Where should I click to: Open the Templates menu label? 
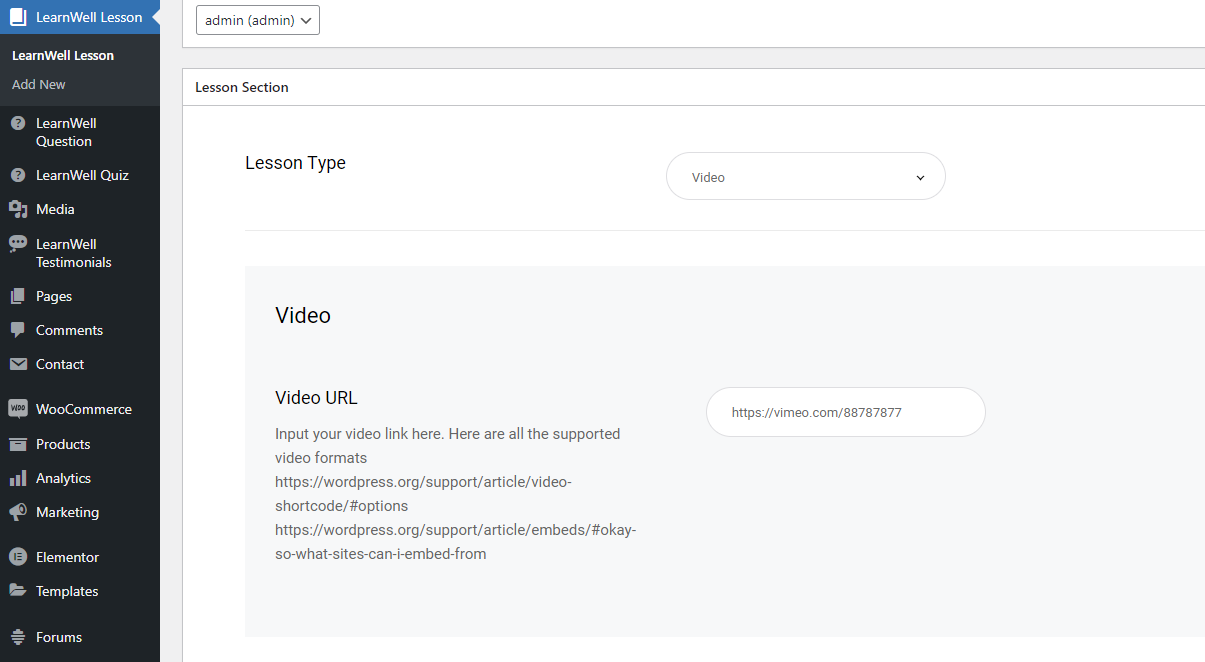pos(67,591)
